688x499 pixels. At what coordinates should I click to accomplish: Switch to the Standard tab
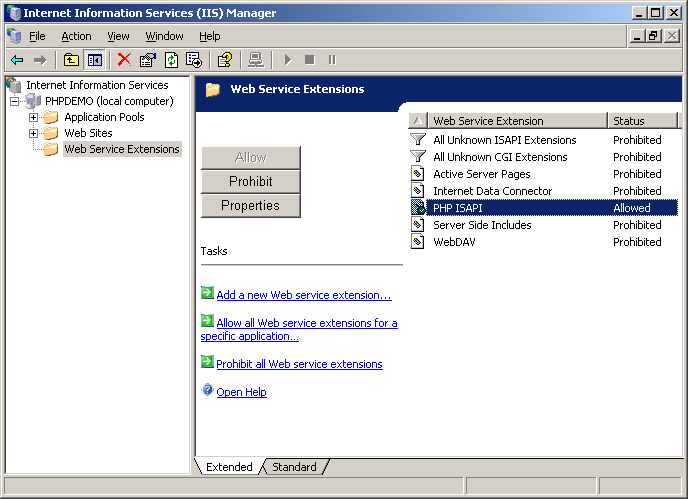tap(294, 467)
